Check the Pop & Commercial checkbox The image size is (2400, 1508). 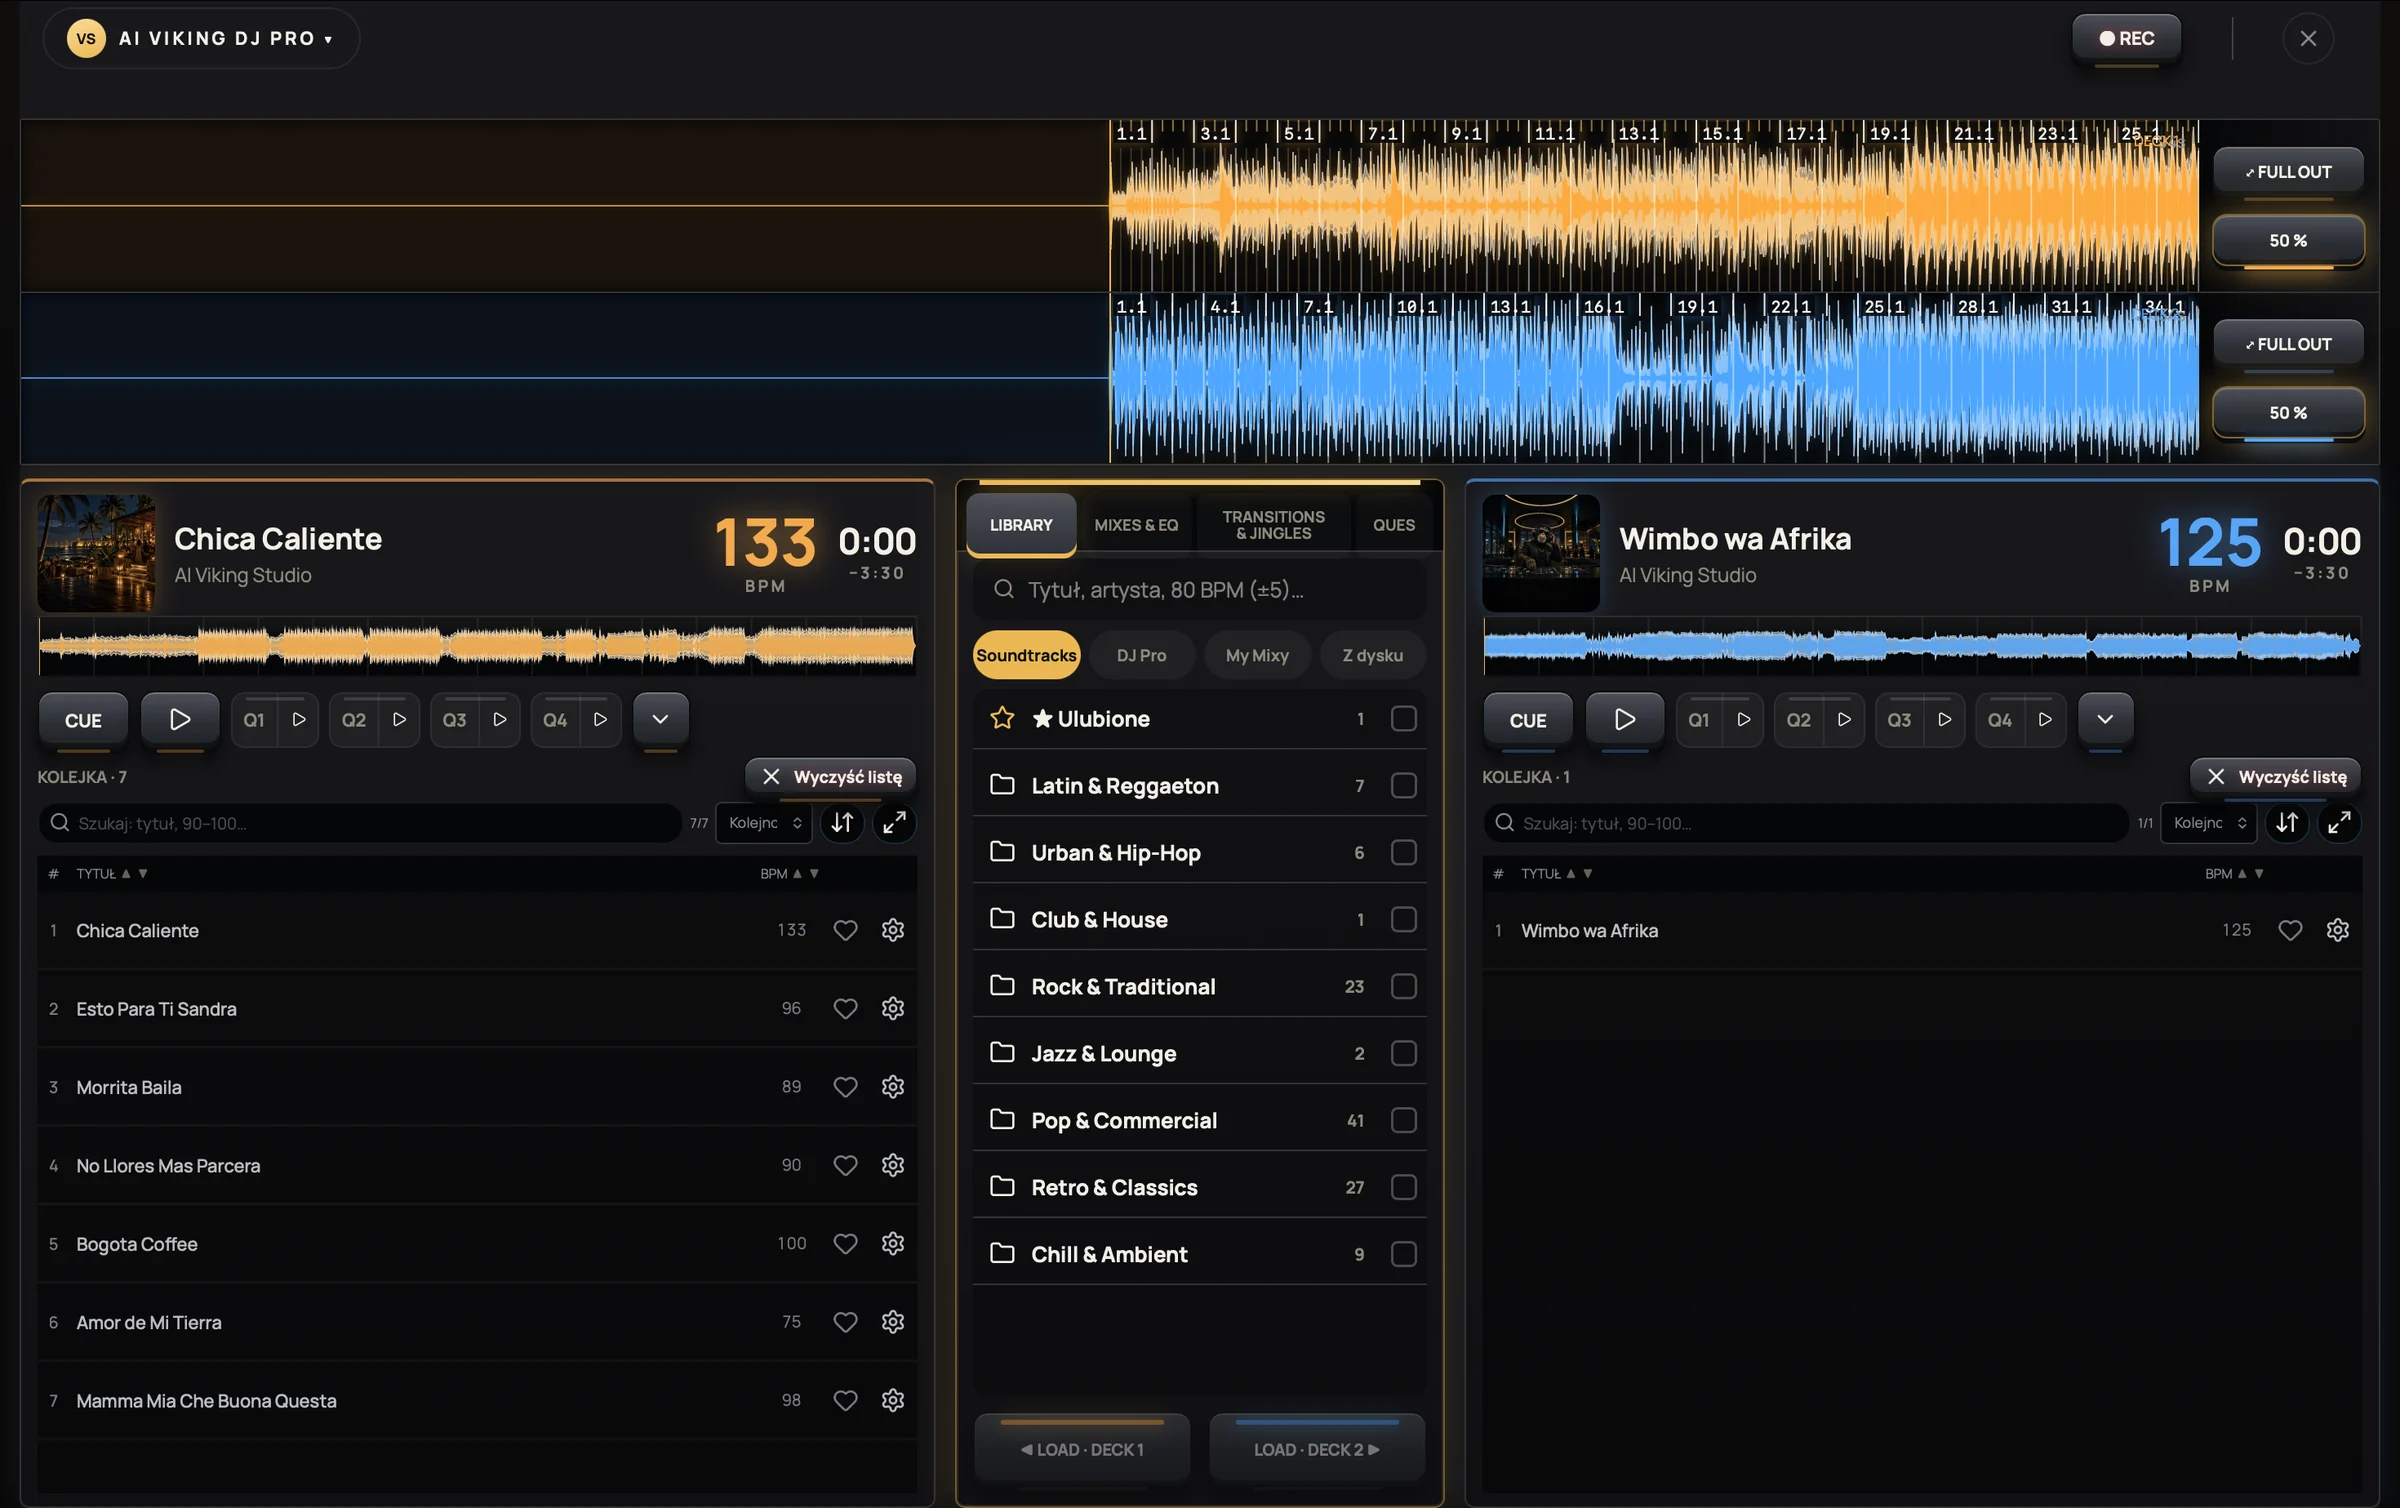coord(1403,1120)
